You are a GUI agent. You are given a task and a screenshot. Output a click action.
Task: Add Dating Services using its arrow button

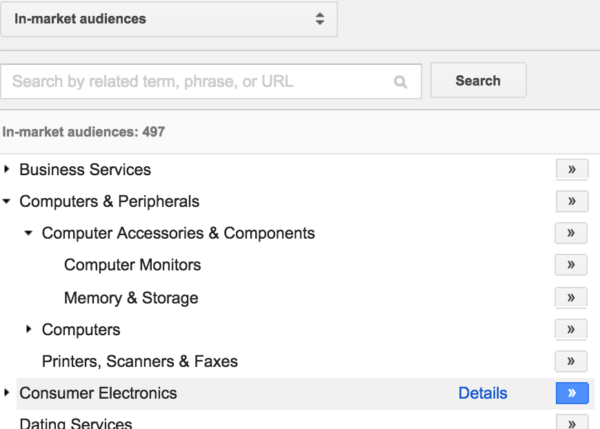(572, 422)
